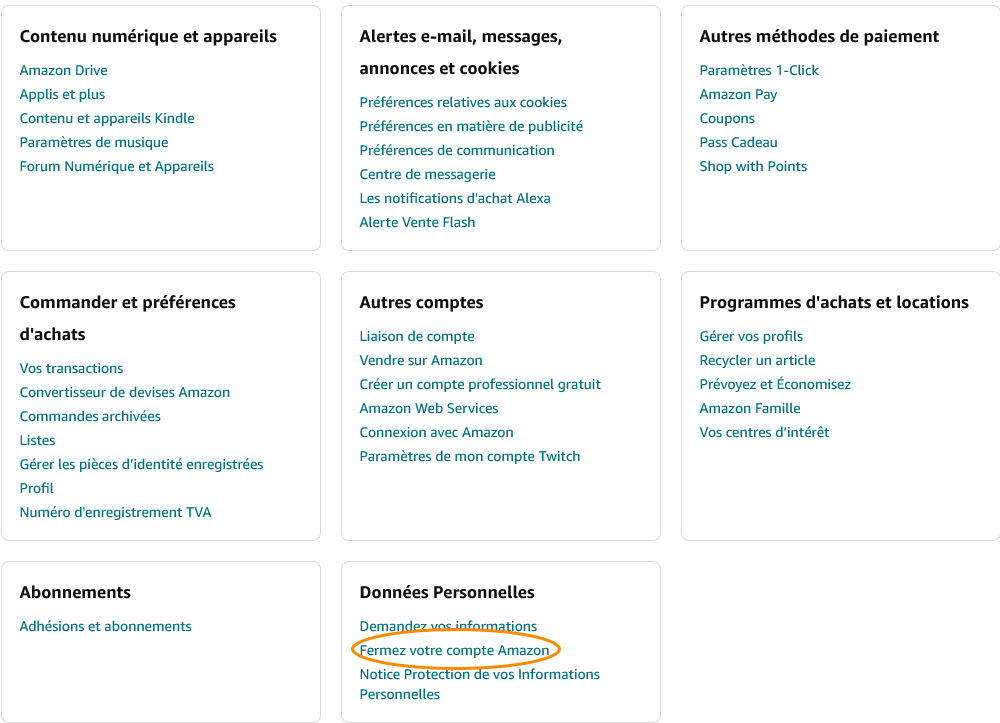Open Paramètres de musique
The image size is (1000, 723).
point(94,142)
